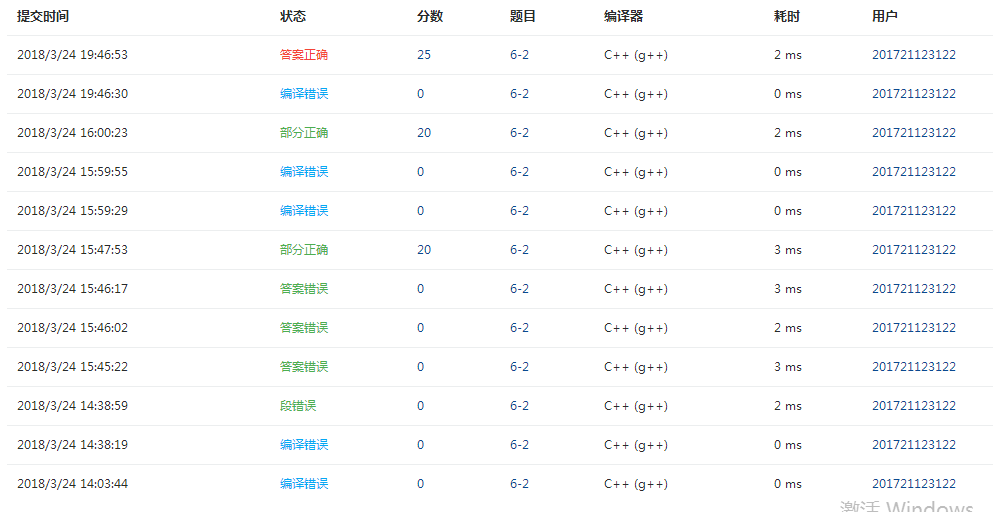Click 2 ms duration in 19:46:53 row
The height and width of the screenshot is (512, 993).
[x=788, y=55]
